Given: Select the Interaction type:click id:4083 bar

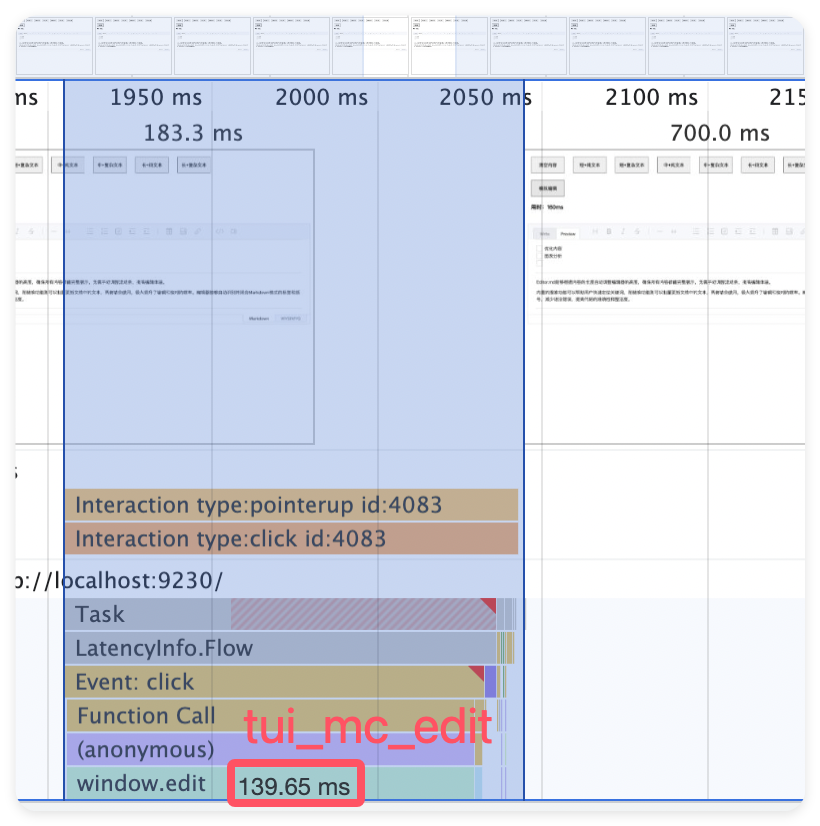Looking at the screenshot, I should coord(291,538).
